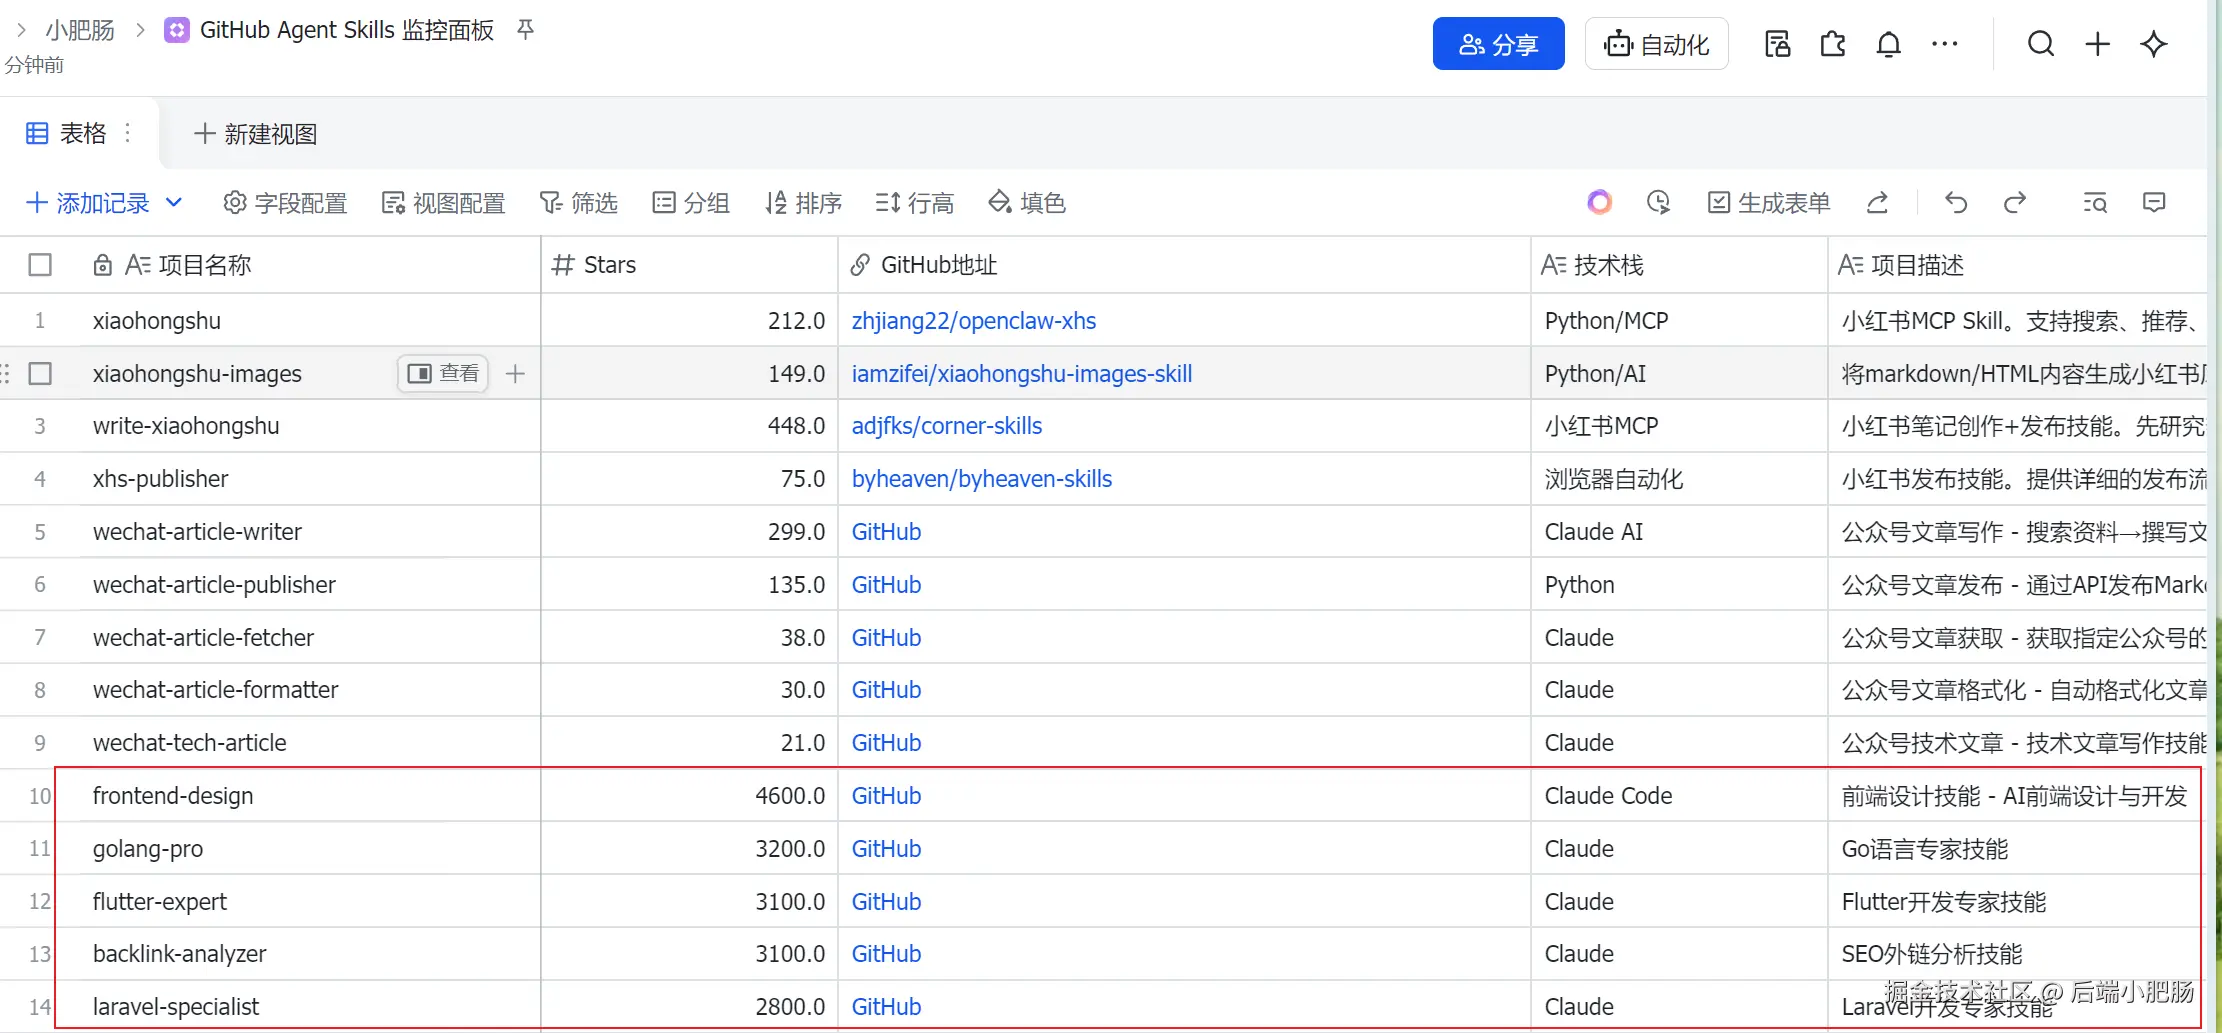Image resolution: width=2222 pixels, height=1033 pixels.
Task: Click the Stars cell showing 4600.0
Action: [689, 796]
